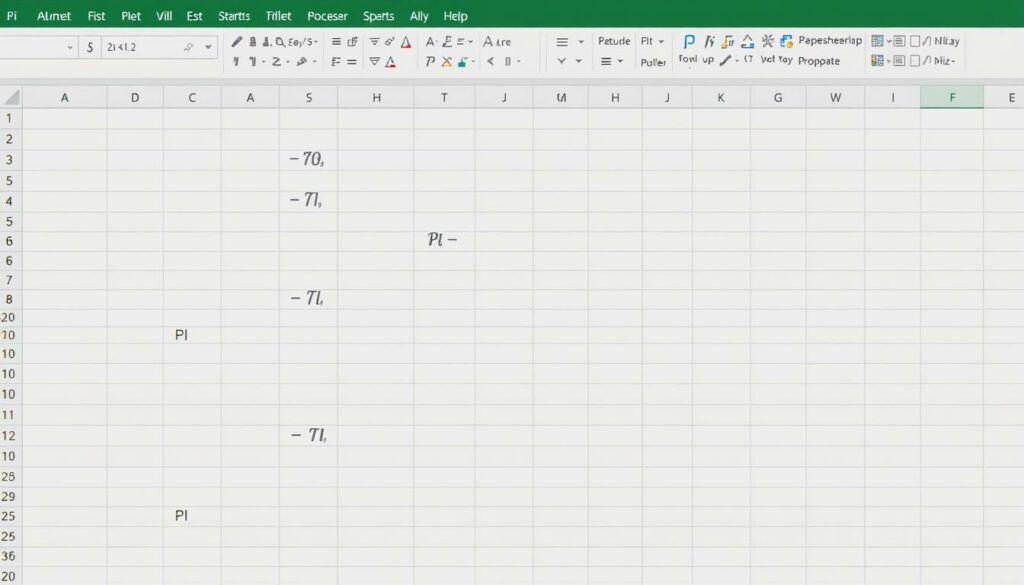Open dropdown arrow beside chevron-down icon

[578, 61]
